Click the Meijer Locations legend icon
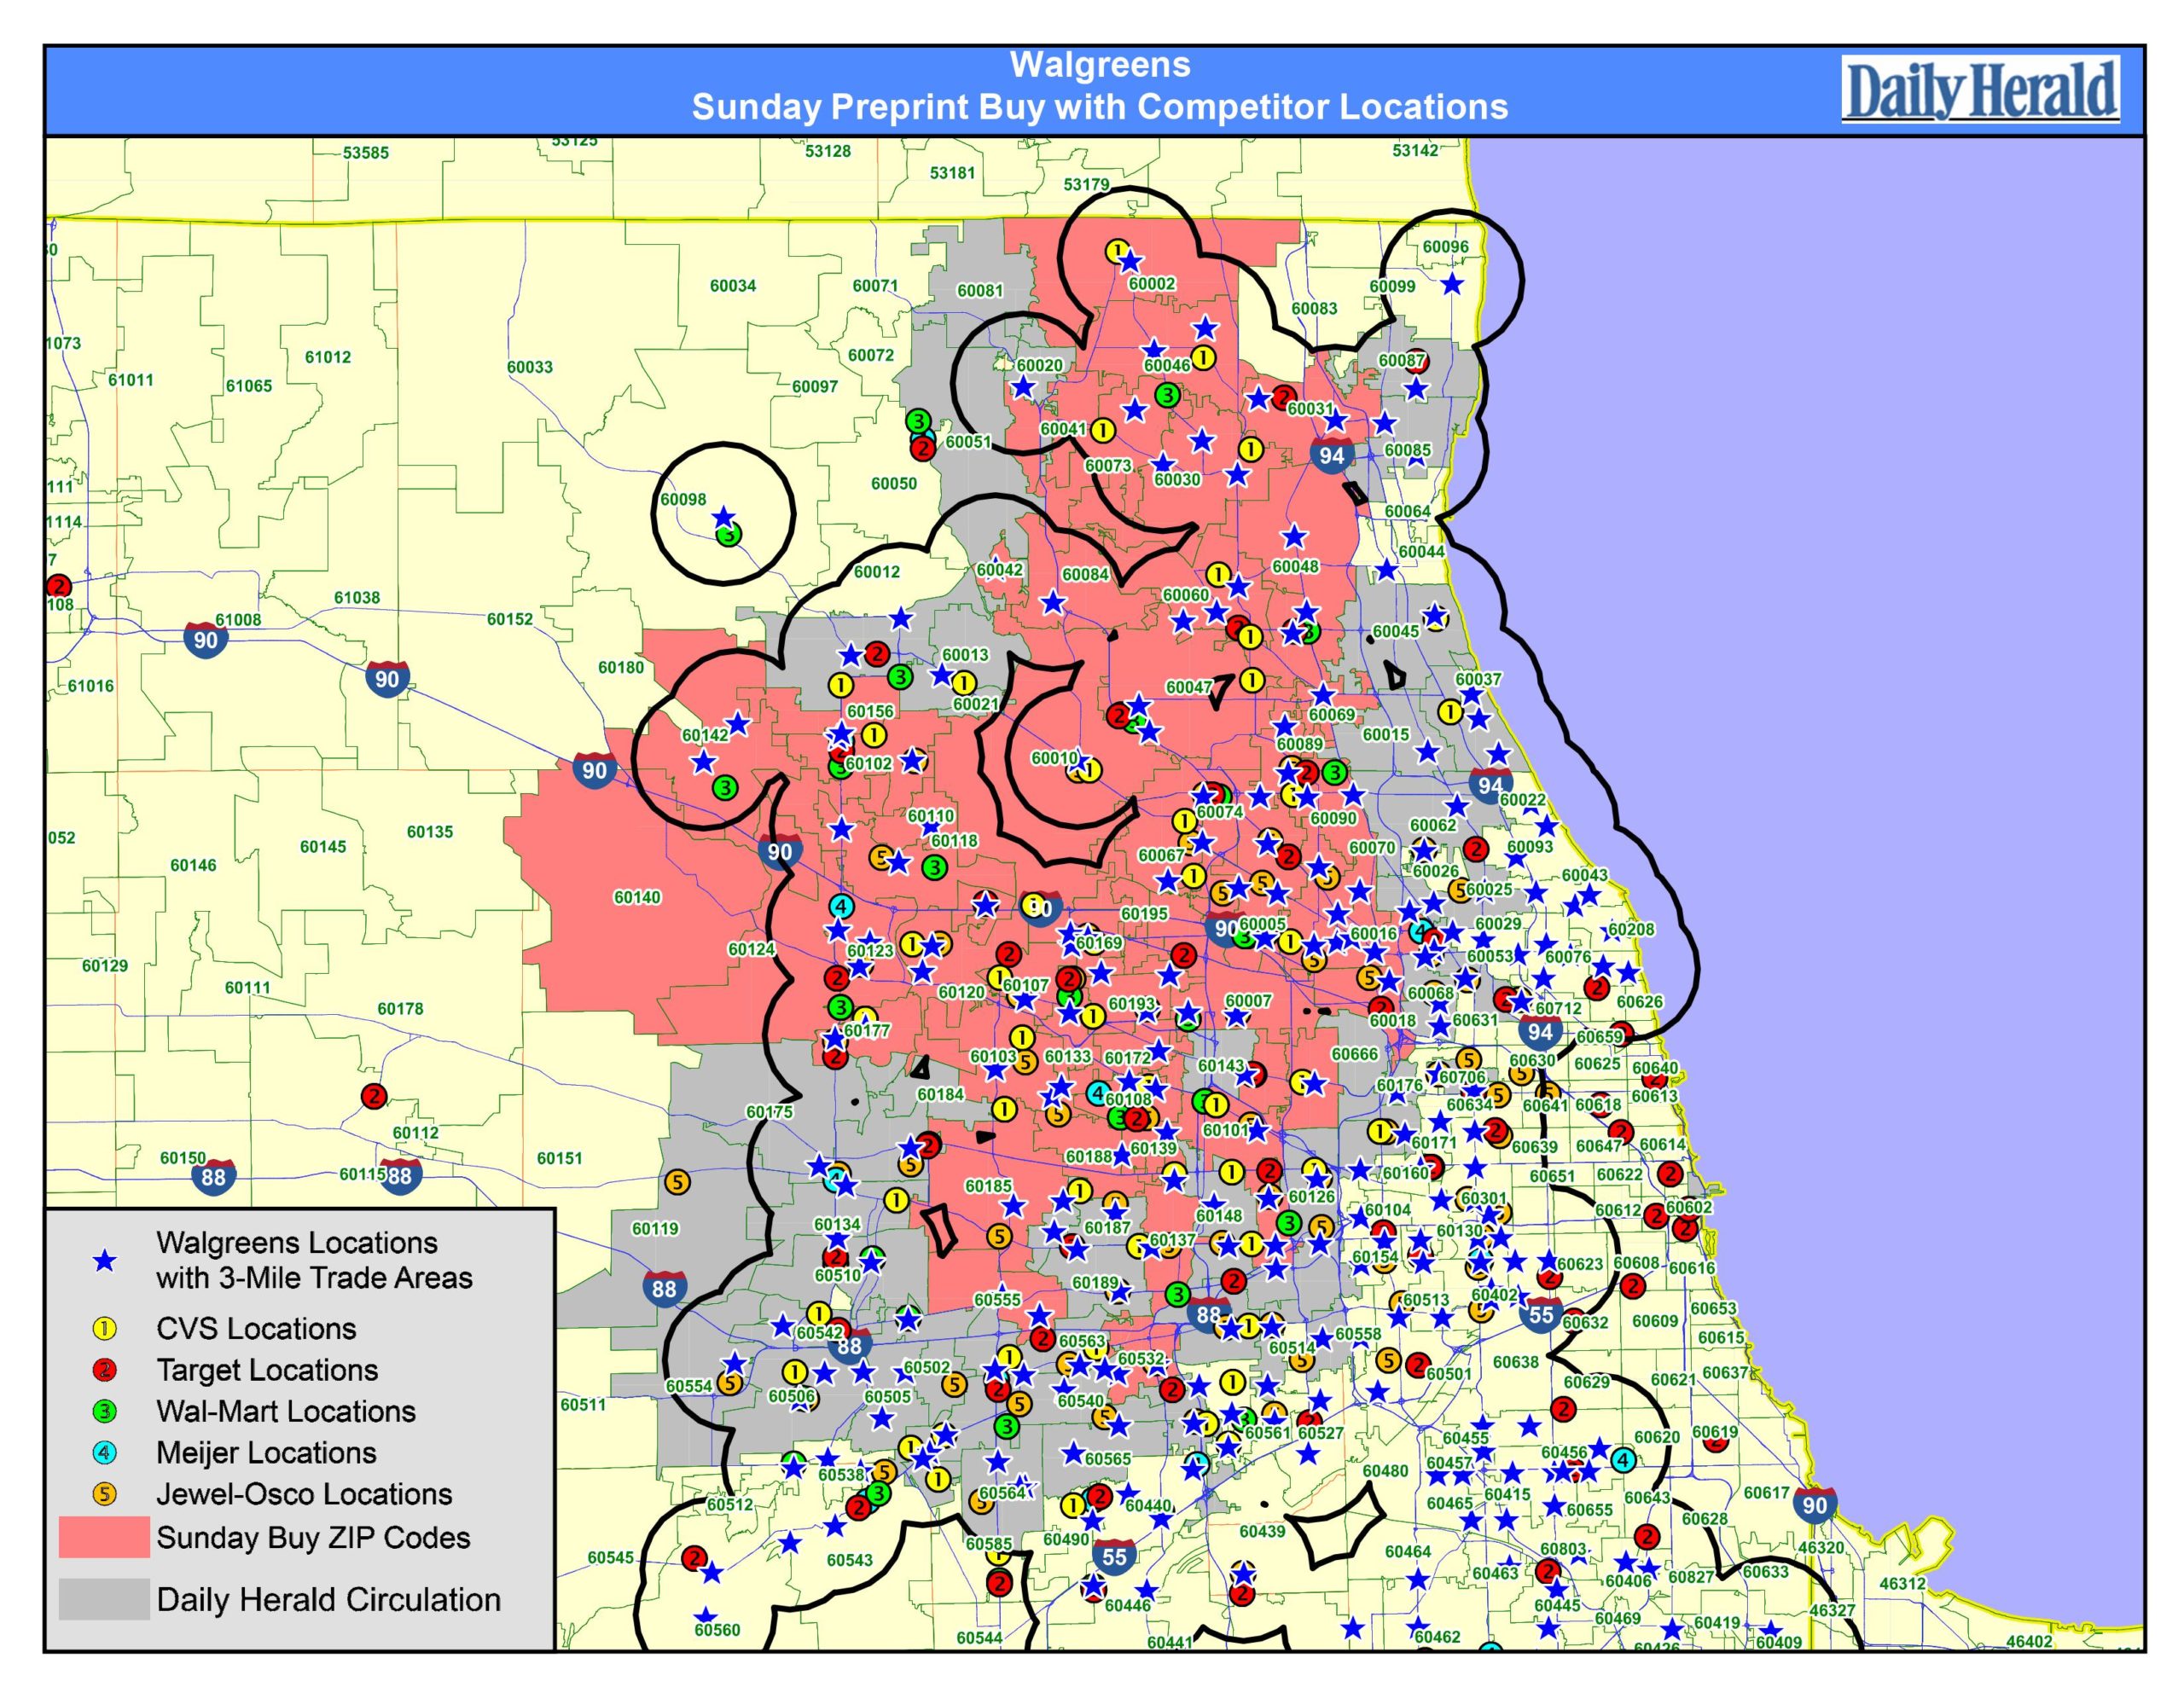 (104, 1453)
